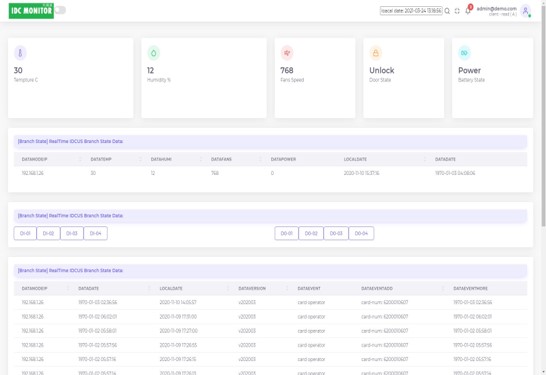546x375 pixels.
Task: Sort events table by DATAEVENT column
Action: coord(309,288)
